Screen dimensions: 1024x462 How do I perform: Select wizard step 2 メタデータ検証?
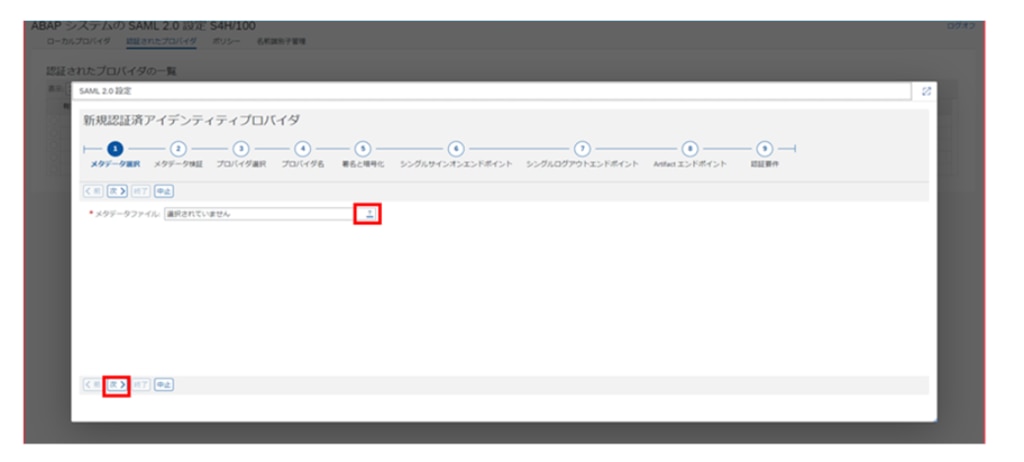tap(179, 149)
